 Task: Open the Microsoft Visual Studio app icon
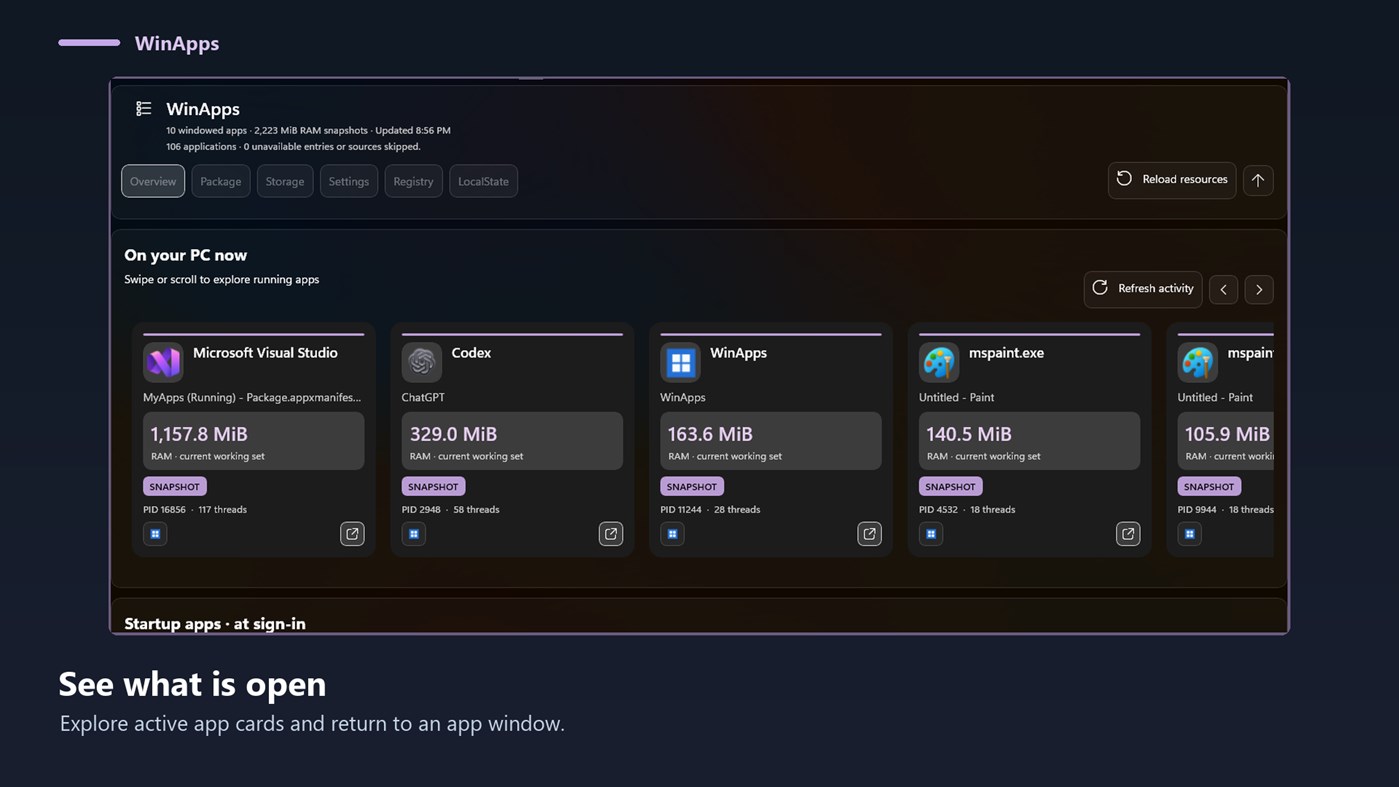[163, 362]
